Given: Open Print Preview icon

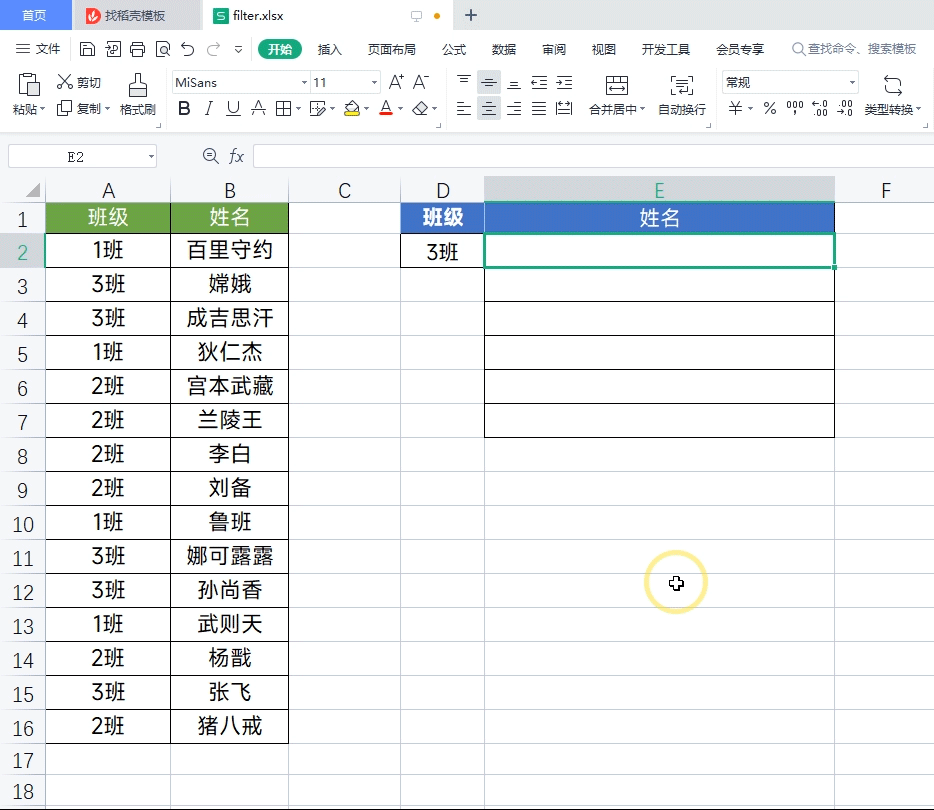Looking at the screenshot, I should [x=163, y=49].
